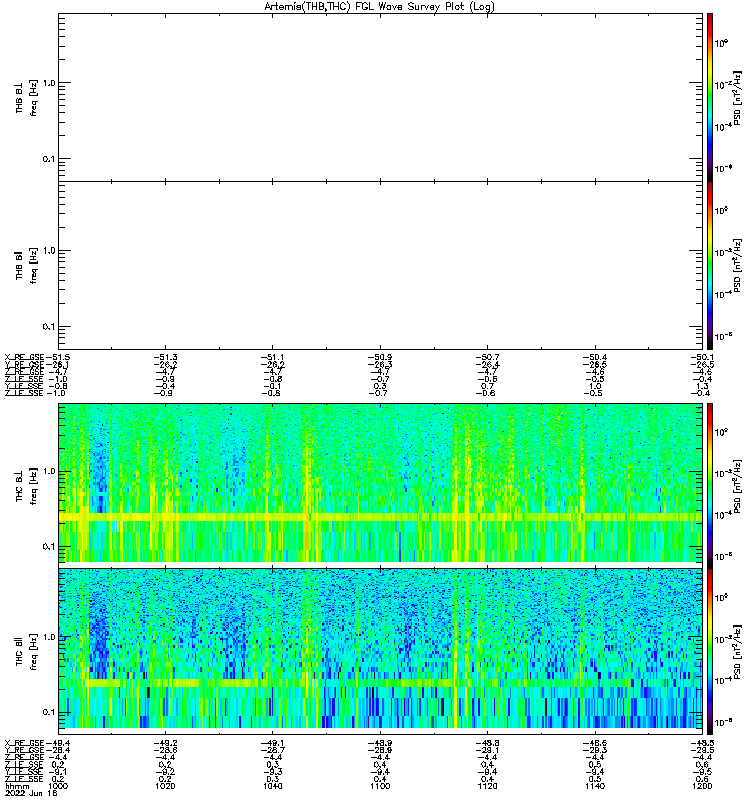This screenshot has width=750, height=800.
Task: Click the THC X_RE_GSE value '-48.6'
Action: coord(595,743)
